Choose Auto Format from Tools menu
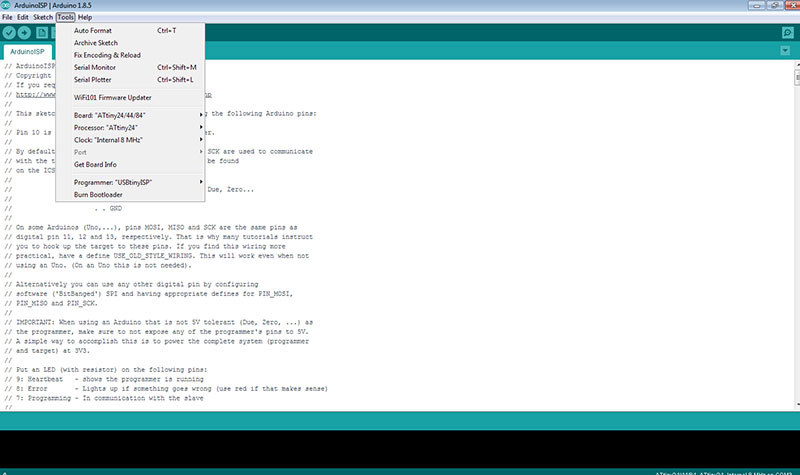Viewport: 800px width, 475px height. coord(130,31)
